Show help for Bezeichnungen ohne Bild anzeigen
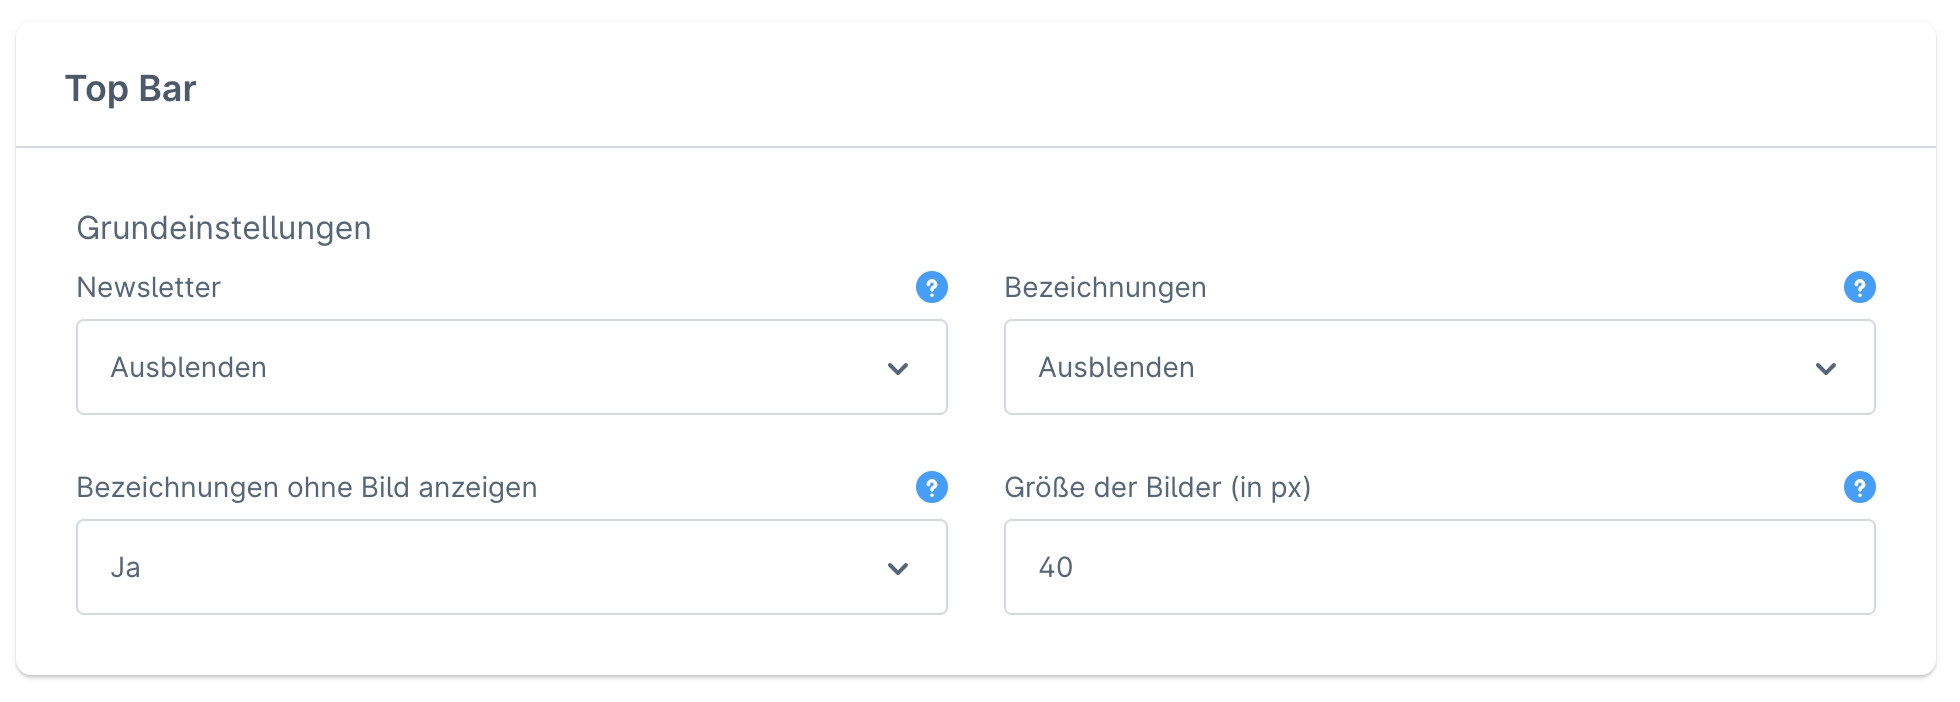 (x=931, y=488)
